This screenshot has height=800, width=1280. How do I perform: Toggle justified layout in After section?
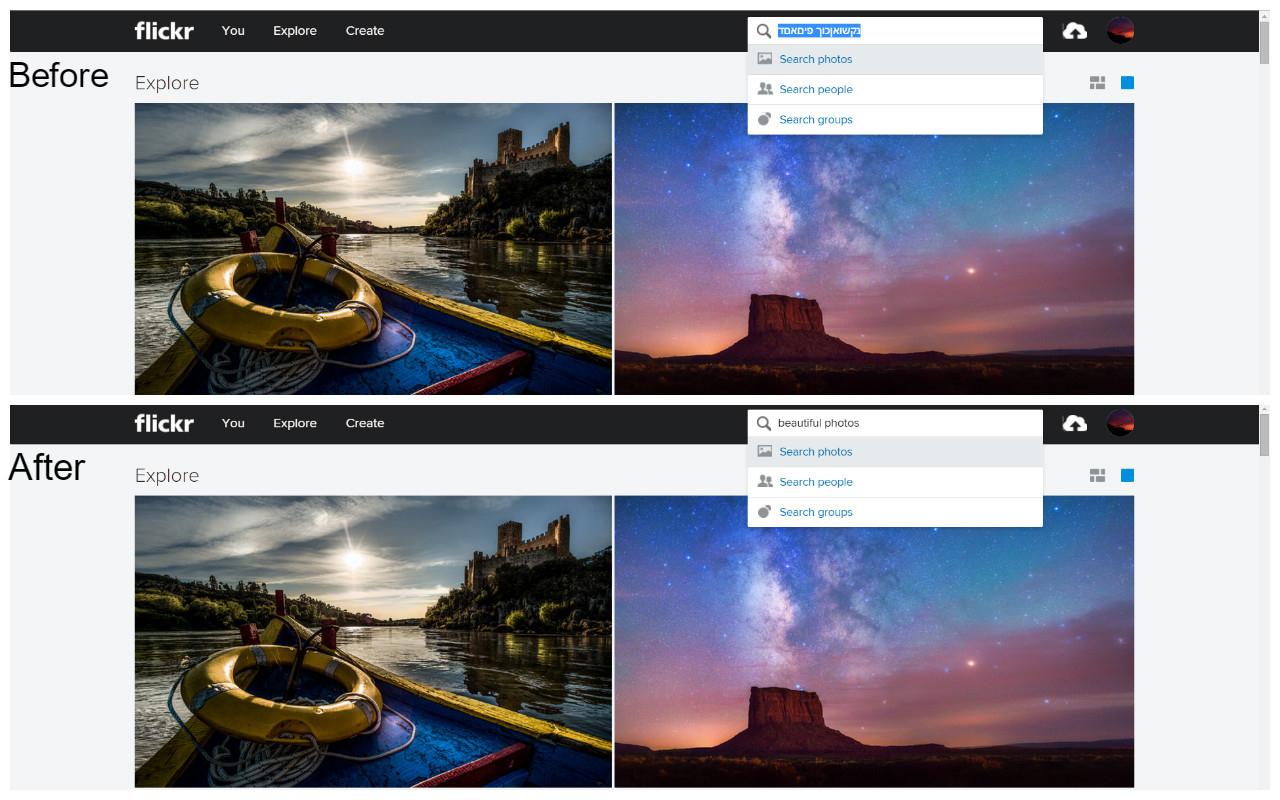[x=1097, y=476]
